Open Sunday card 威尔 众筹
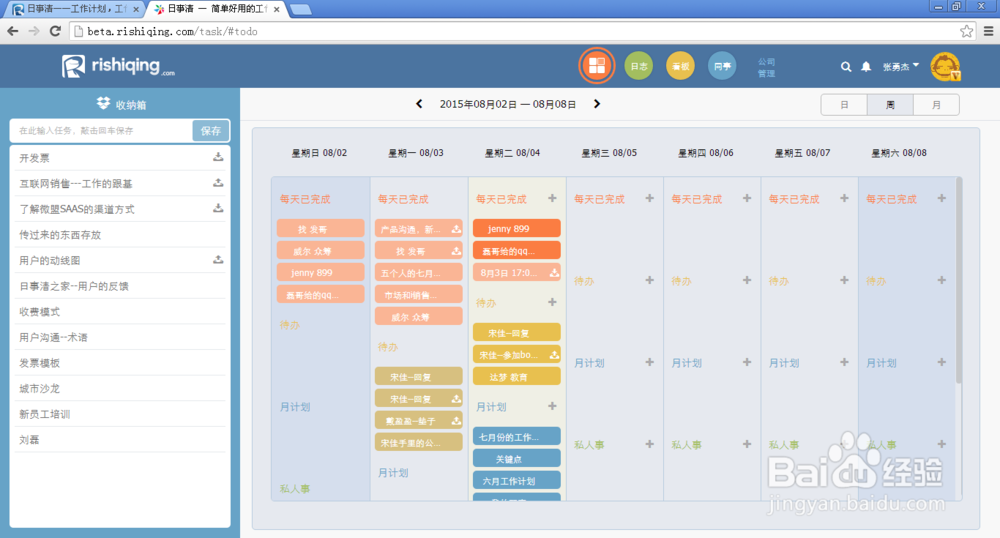This screenshot has width=1000, height=538. (320, 251)
